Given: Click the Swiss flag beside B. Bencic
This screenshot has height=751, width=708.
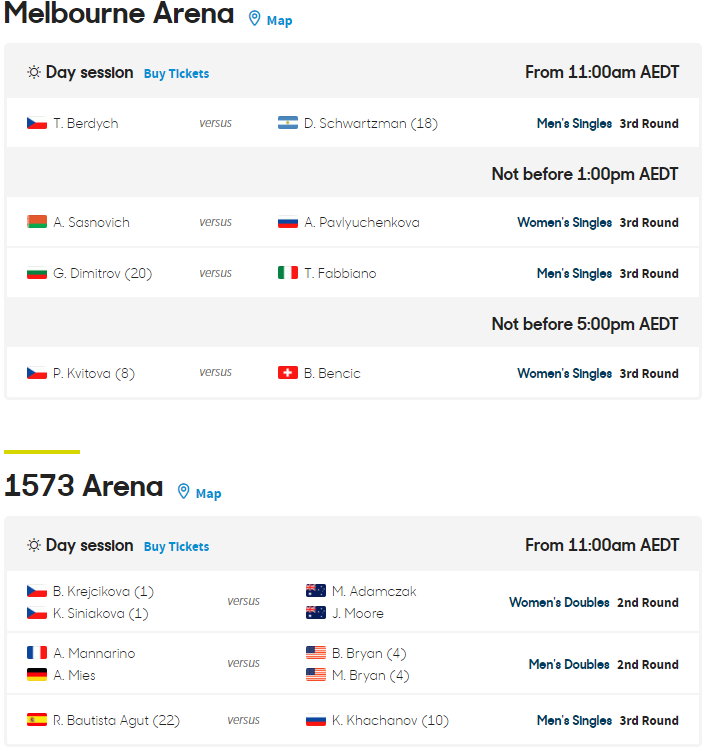Looking at the screenshot, I should click(288, 374).
